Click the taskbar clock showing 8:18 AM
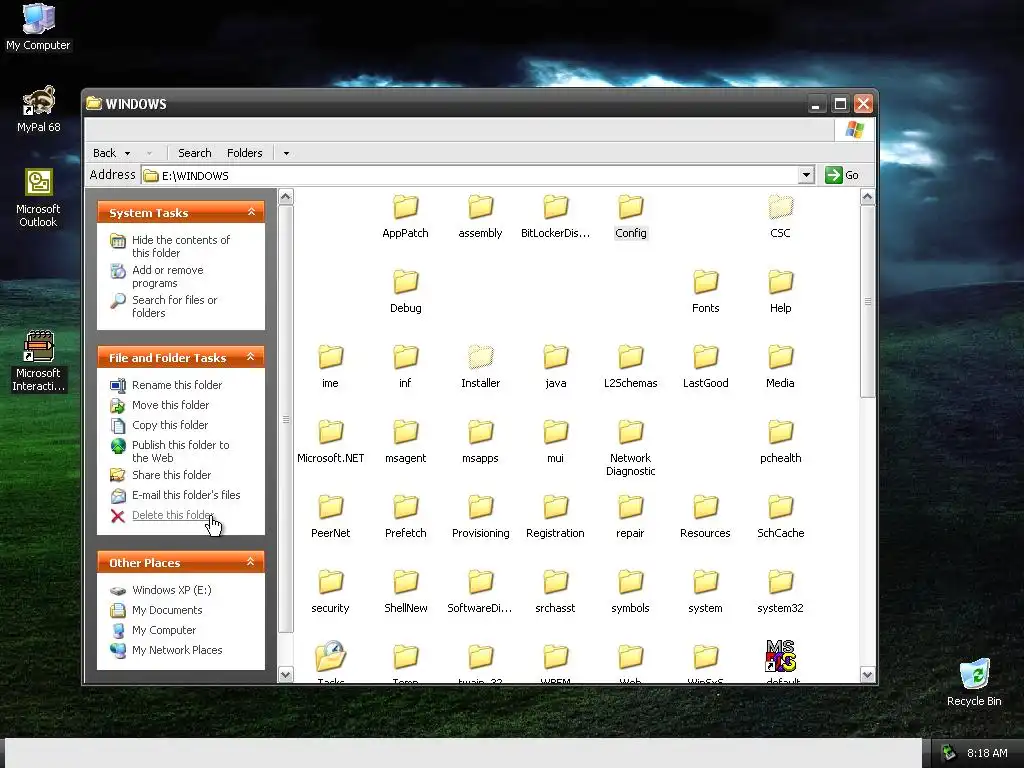This screenshot has width=1024, height=768. [x=987, y=753]
